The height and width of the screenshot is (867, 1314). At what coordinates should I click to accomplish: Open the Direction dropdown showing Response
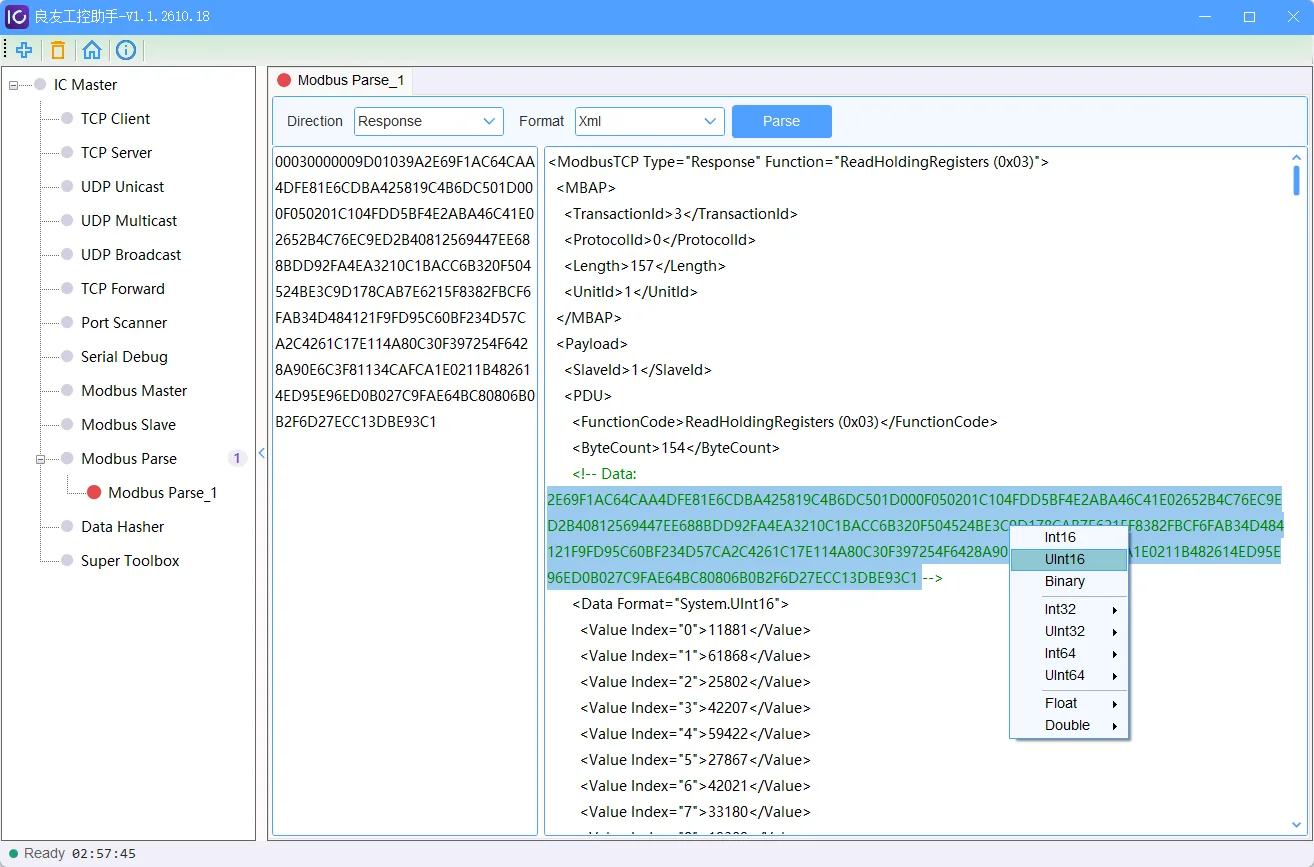tap(429, 121)
